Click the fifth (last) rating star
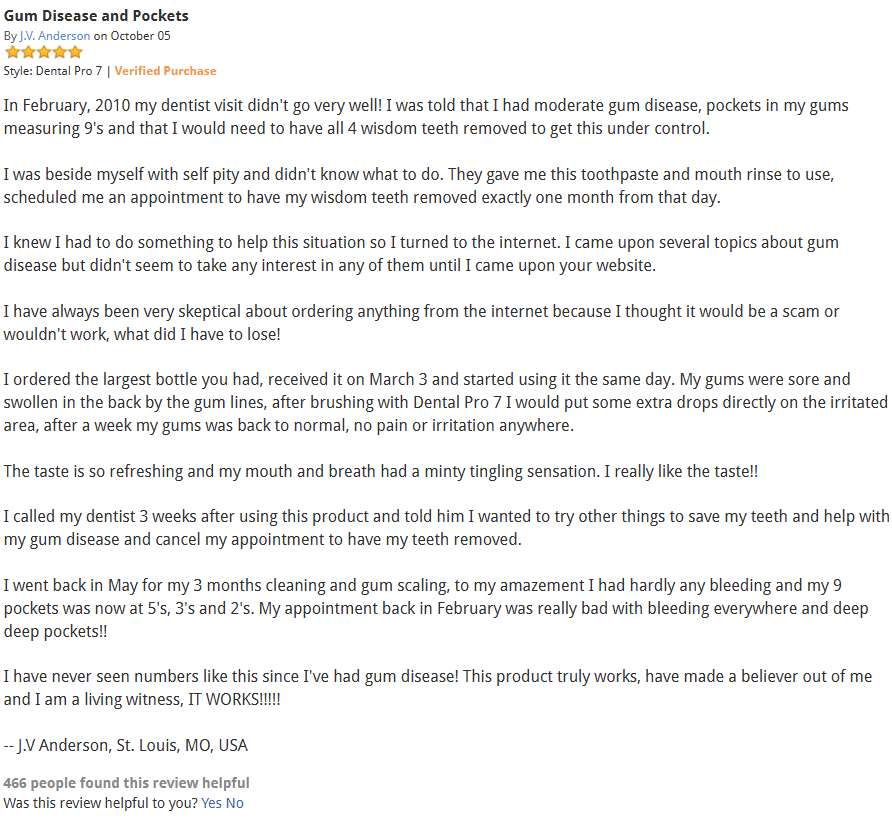Image resolution: width=892 pixels, height=825 pixels. pos(75,52)
